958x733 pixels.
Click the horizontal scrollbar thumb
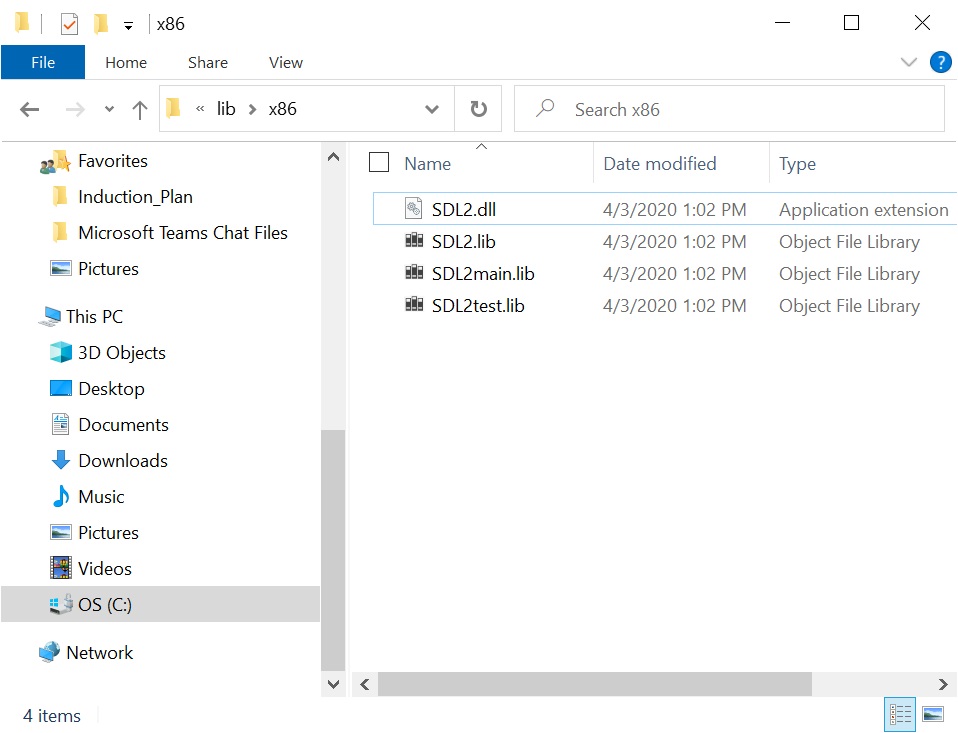pos(594,684)
